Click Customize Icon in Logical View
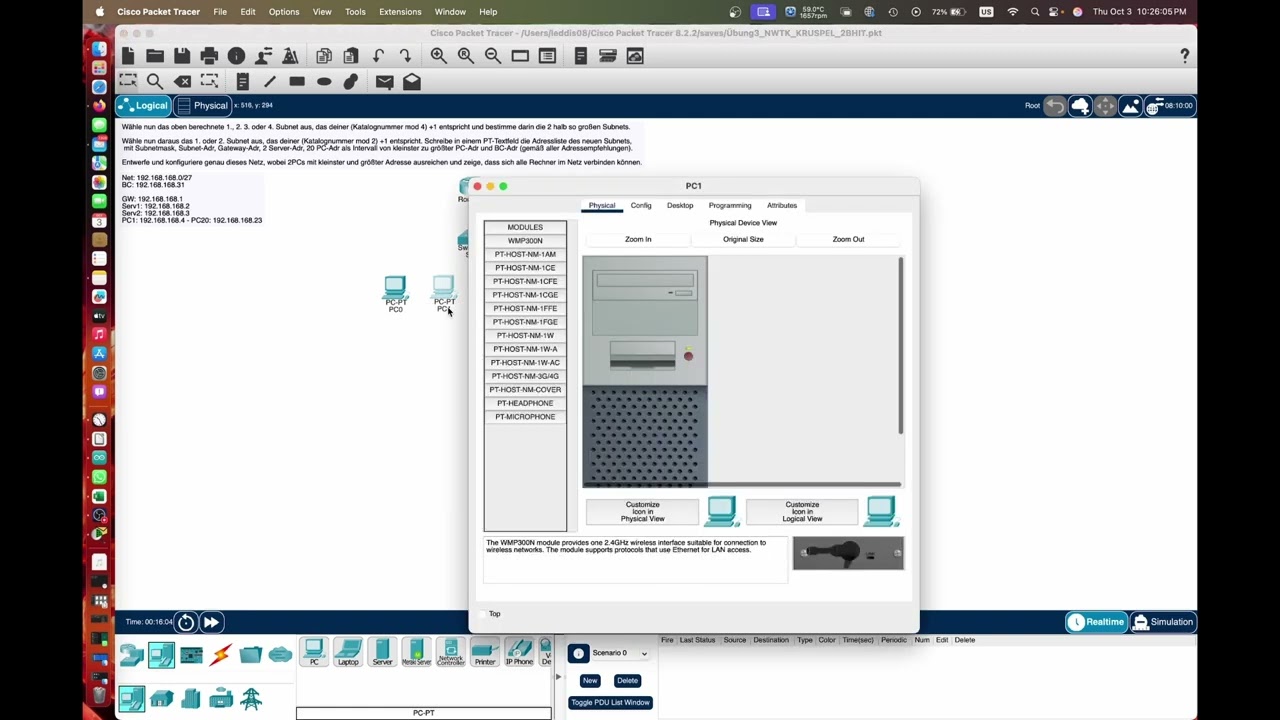Viewport: 1280px width, 720px height. [802, 512]
